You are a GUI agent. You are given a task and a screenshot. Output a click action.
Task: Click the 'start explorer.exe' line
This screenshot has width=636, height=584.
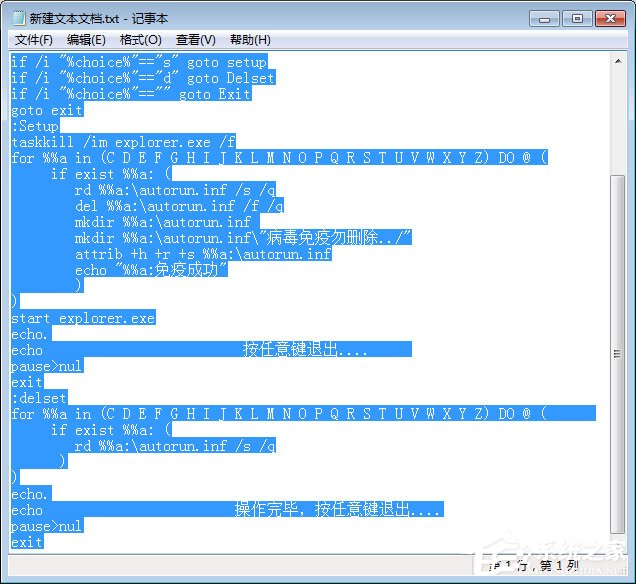83,318
